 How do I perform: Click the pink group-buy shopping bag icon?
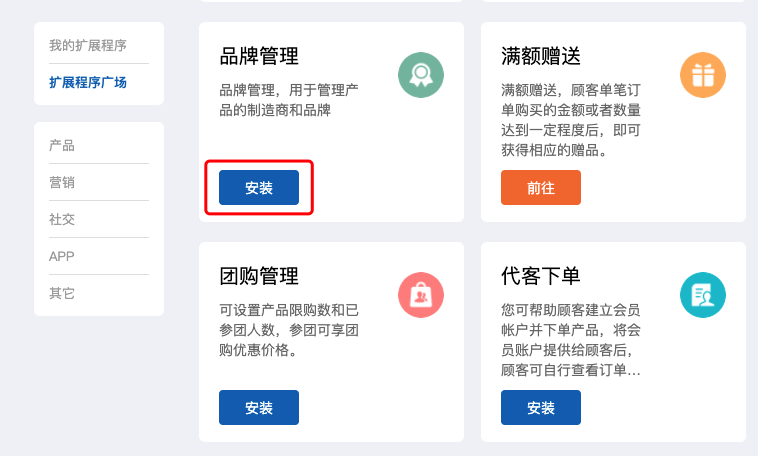[x=421, y=295]
